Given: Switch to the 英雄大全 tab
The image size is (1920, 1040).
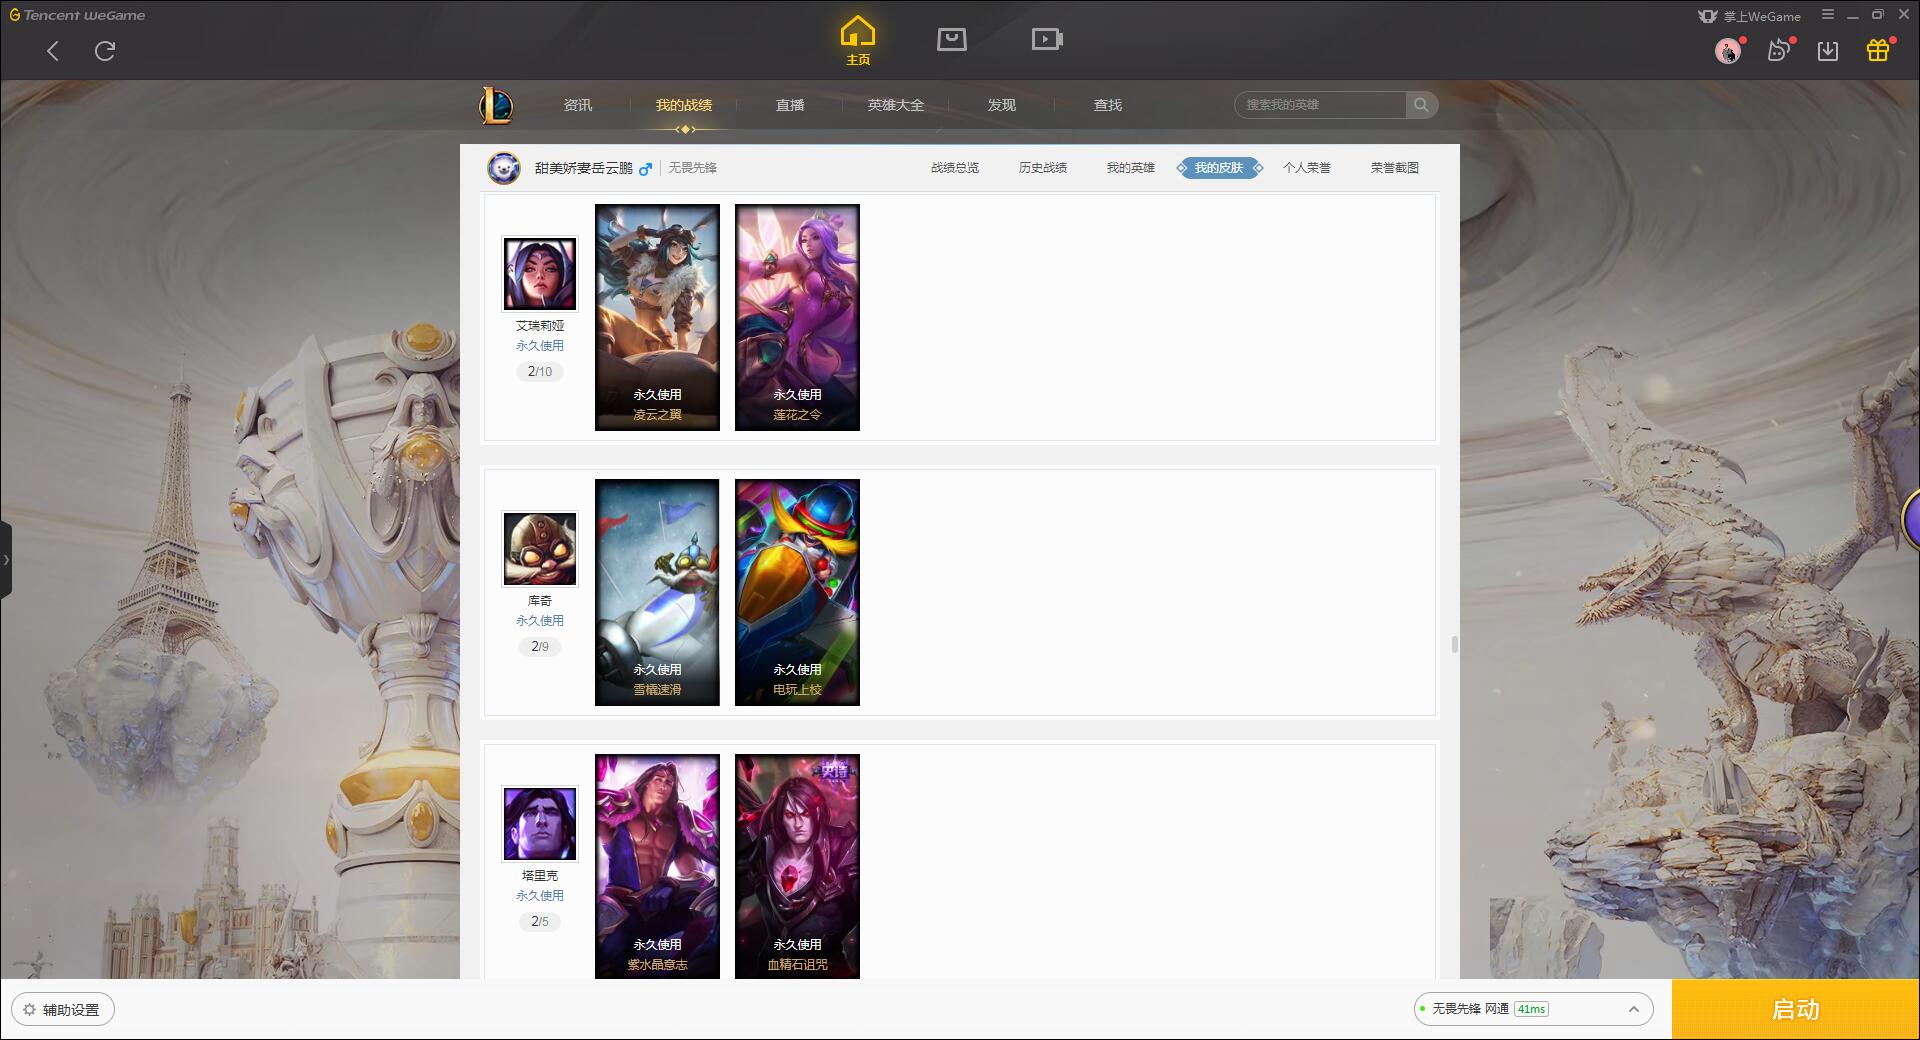Looking at the screenshot, I should pos(896,105).
